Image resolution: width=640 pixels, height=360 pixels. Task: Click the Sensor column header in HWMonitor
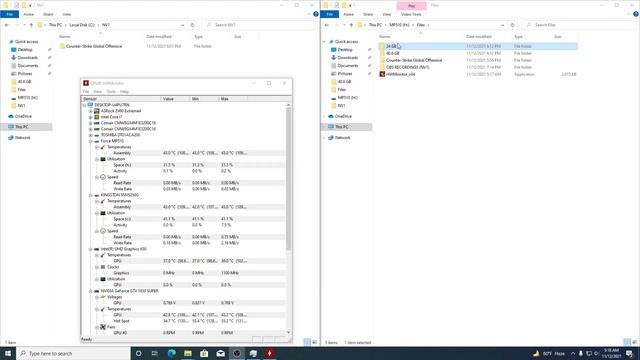click(x=121, y=99)
